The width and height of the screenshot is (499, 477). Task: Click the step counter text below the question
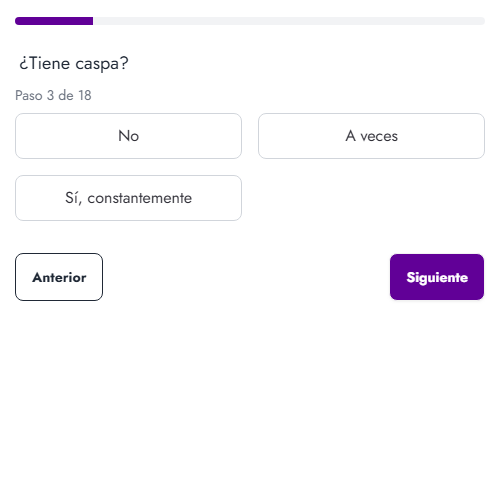tap(53, 95)
